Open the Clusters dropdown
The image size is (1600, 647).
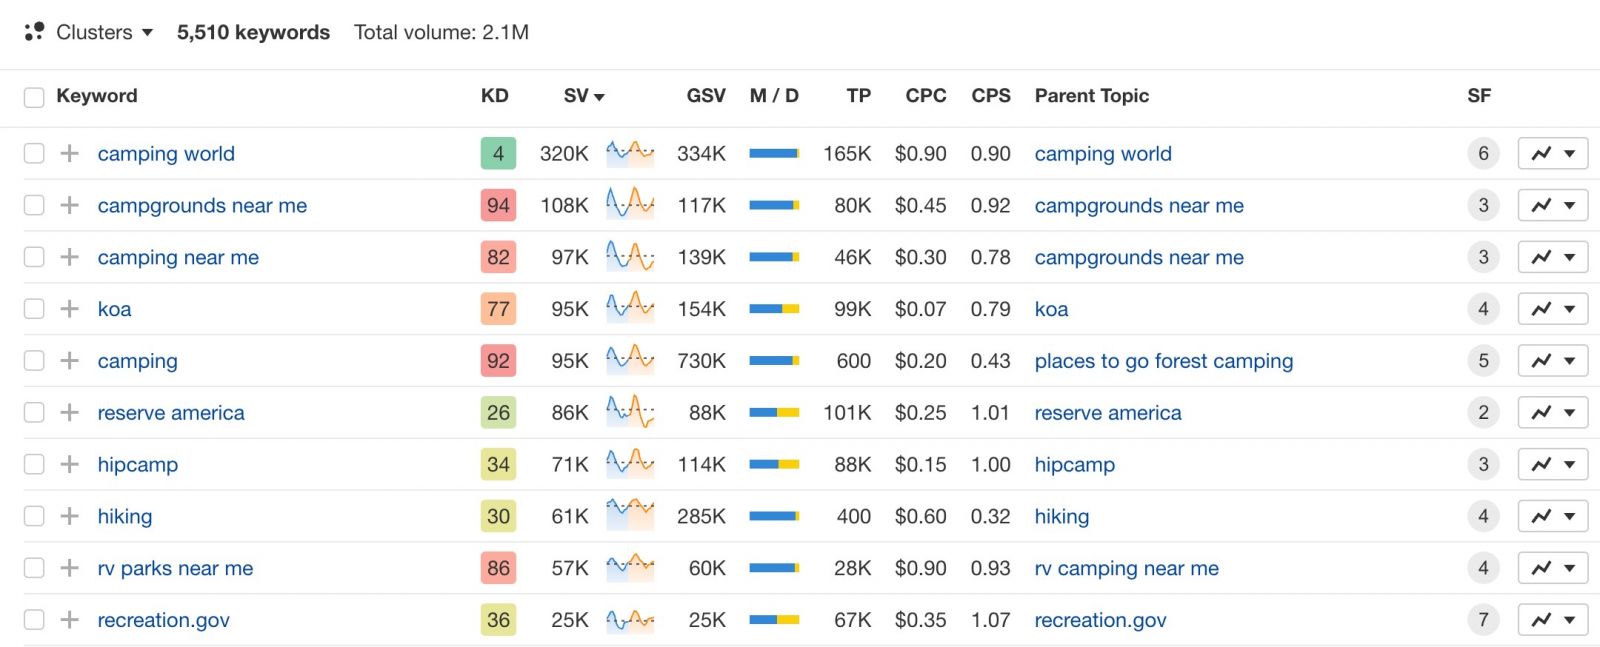89,32
